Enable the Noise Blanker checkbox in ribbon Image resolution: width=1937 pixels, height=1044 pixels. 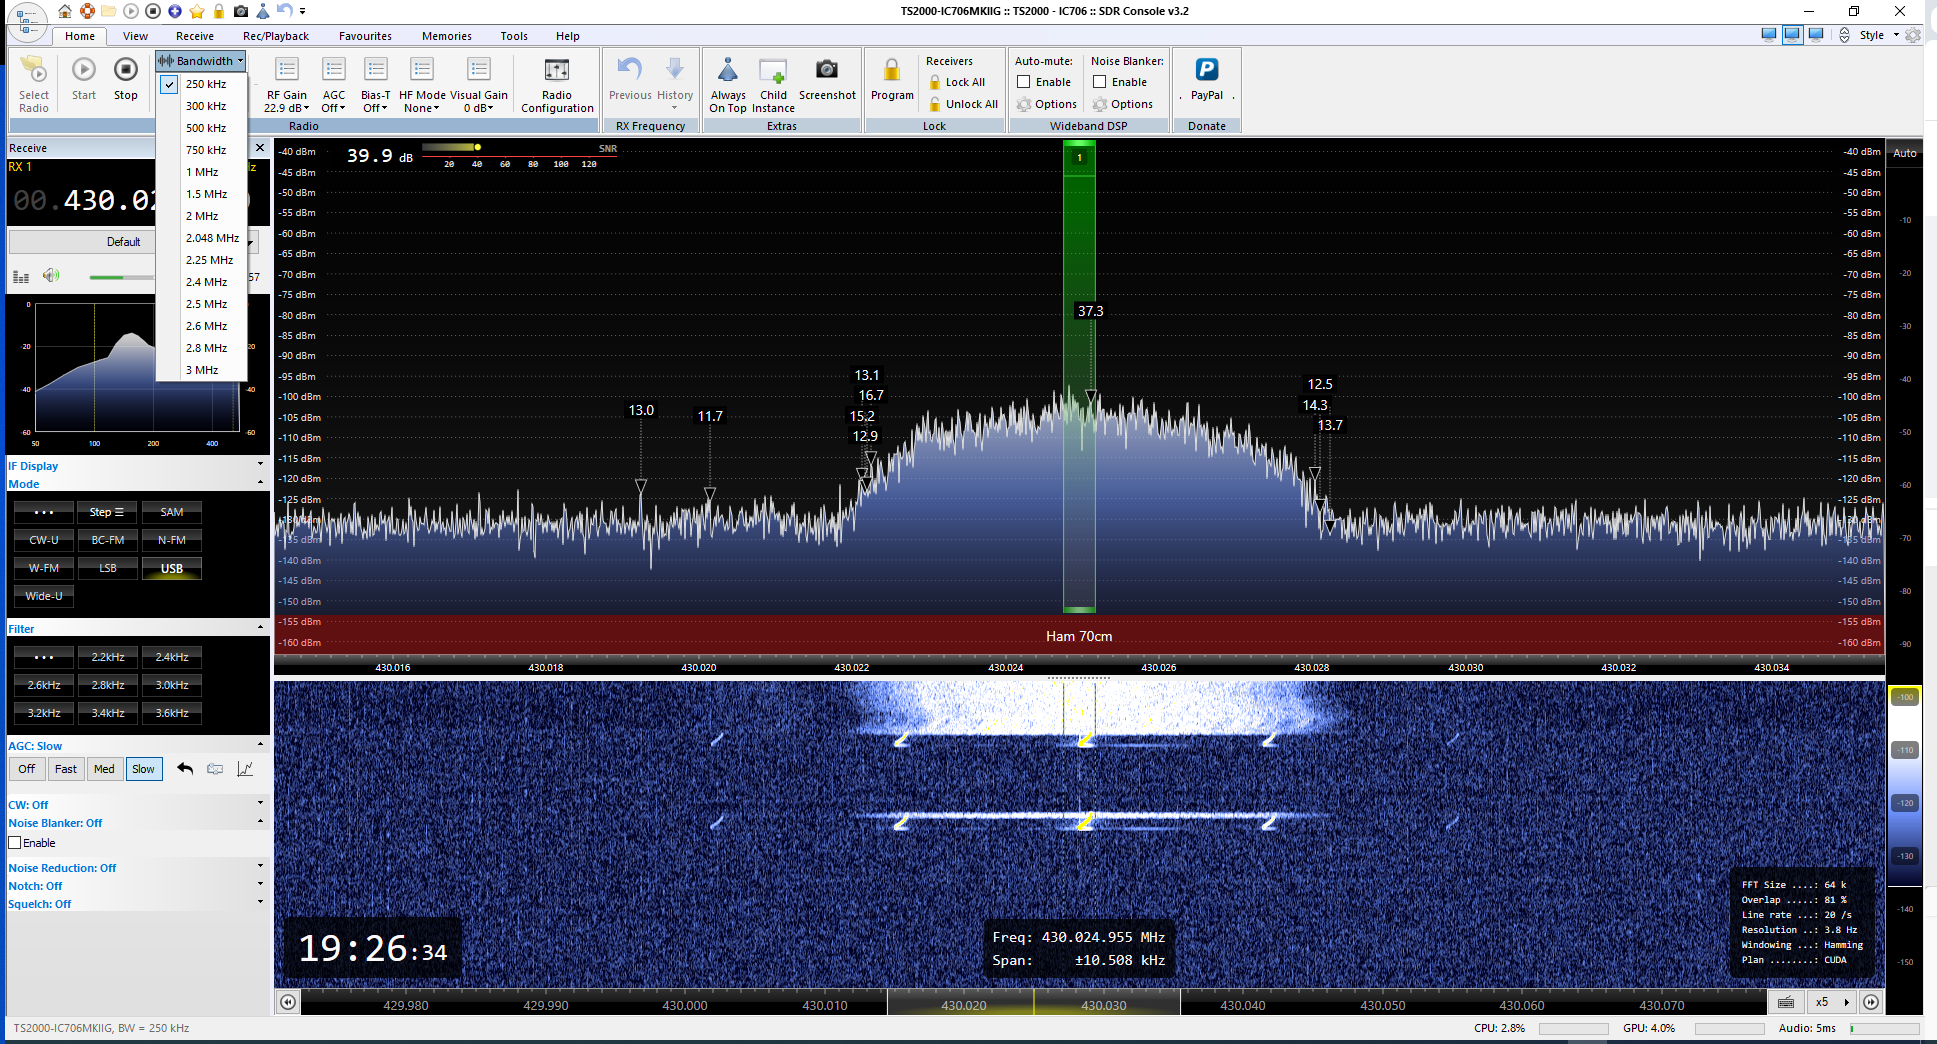pyautogui.click(x=1100, y=82)
